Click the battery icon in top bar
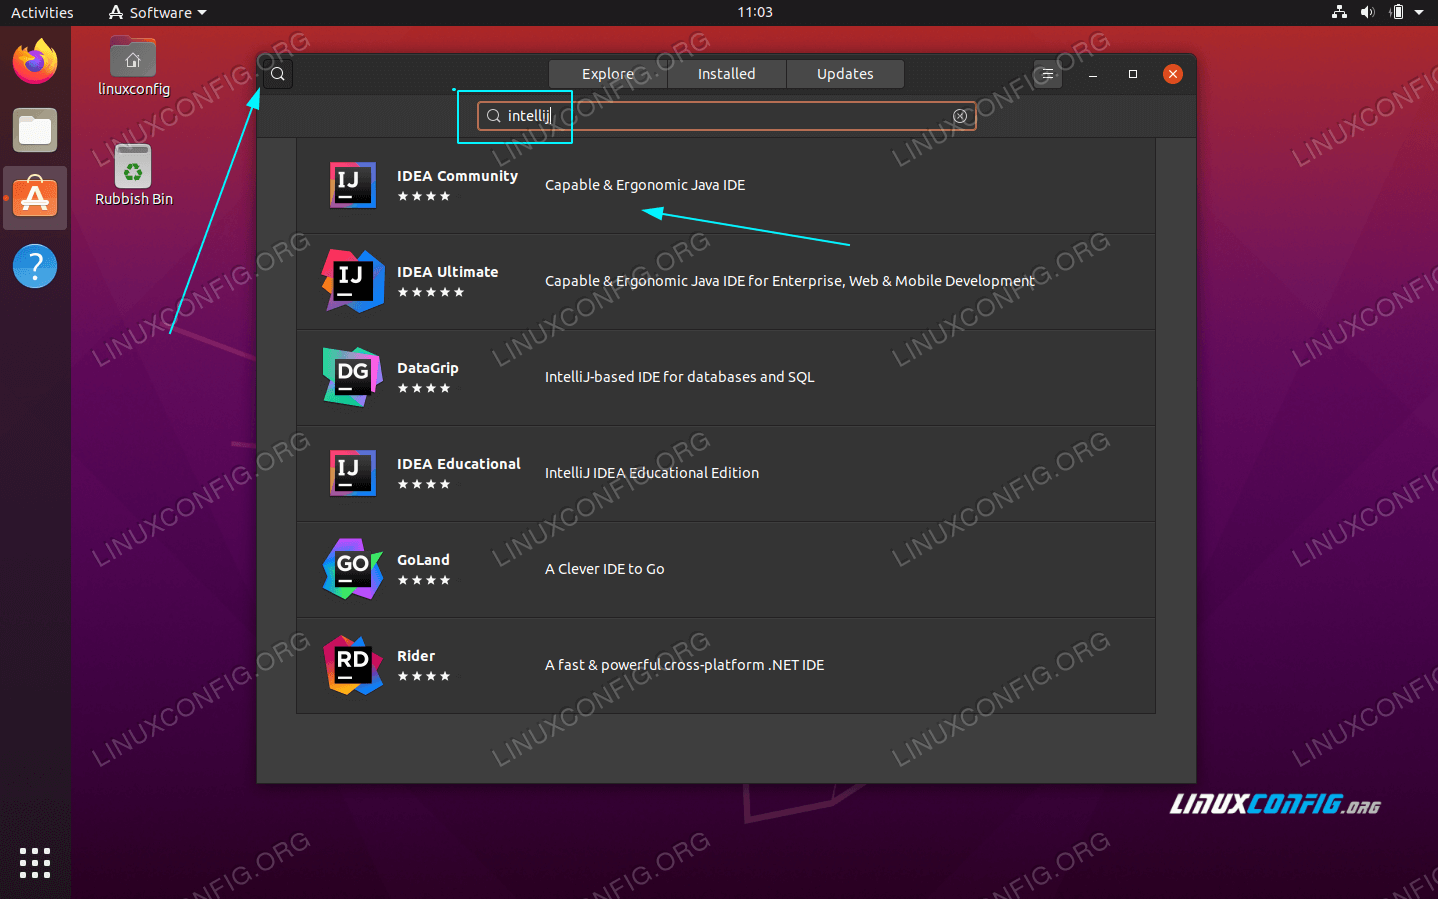This screenshot has width=1438, height=899. (1397, 12)
